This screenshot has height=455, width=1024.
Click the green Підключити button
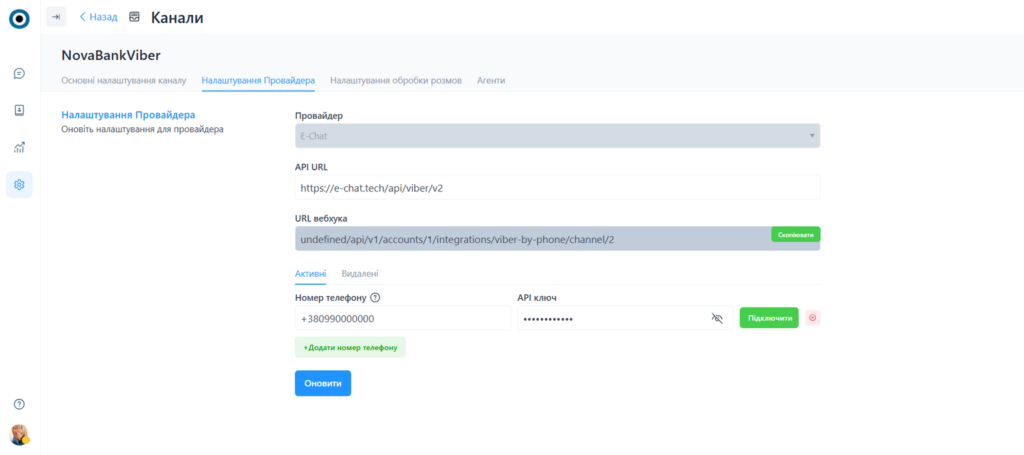(768, 318)
